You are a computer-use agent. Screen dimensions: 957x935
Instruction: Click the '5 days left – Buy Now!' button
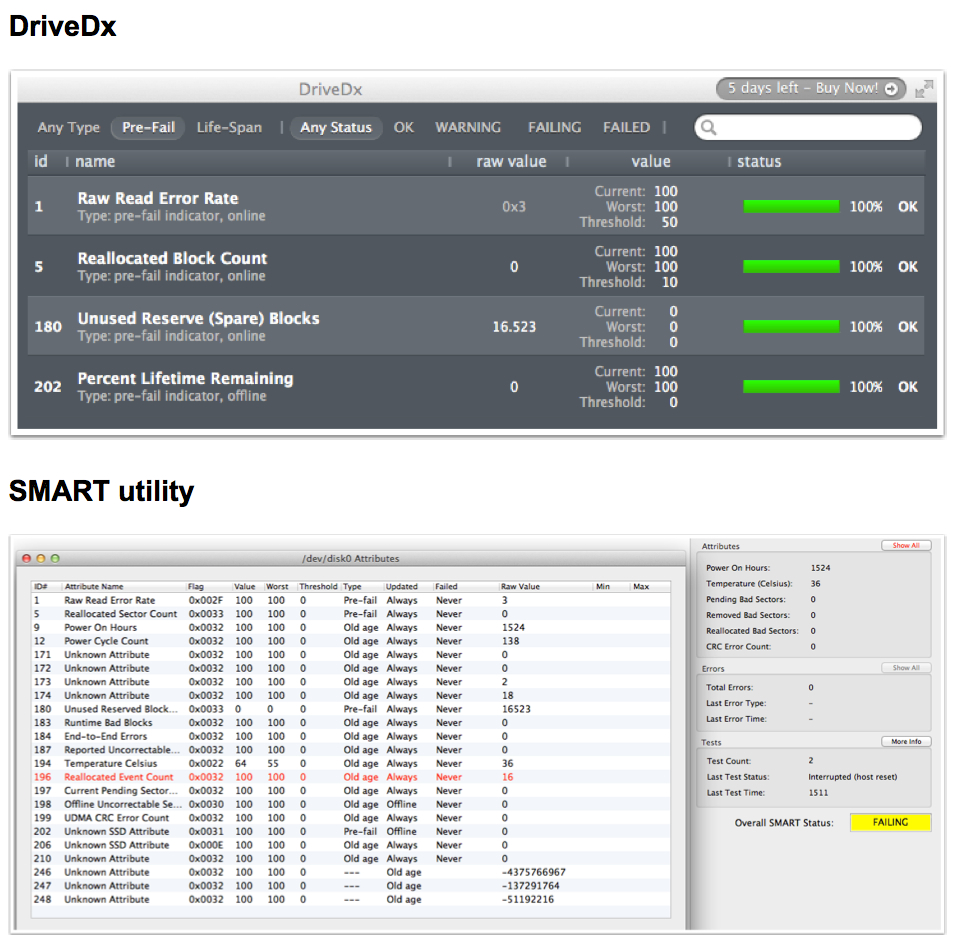coord(811,88)
